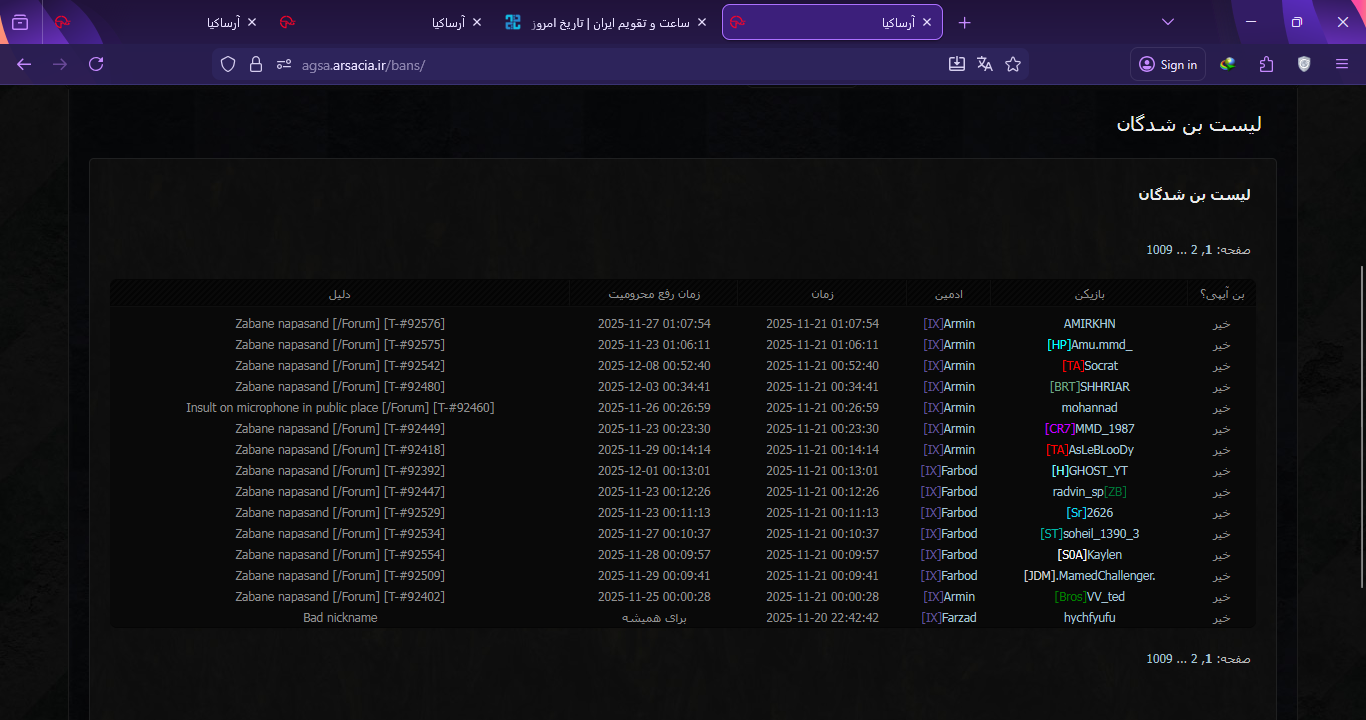Click the privacy shield extension icon
The width and height of the screenshot is (1366, 720).
tap(1303, 63)
